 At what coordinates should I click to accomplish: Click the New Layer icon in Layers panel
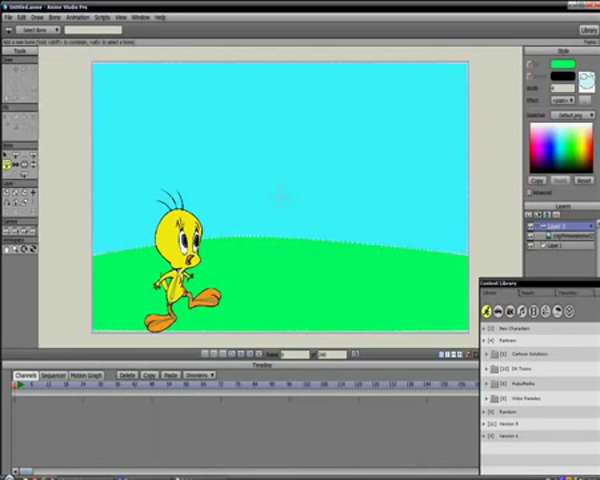[x=529, y=215]
